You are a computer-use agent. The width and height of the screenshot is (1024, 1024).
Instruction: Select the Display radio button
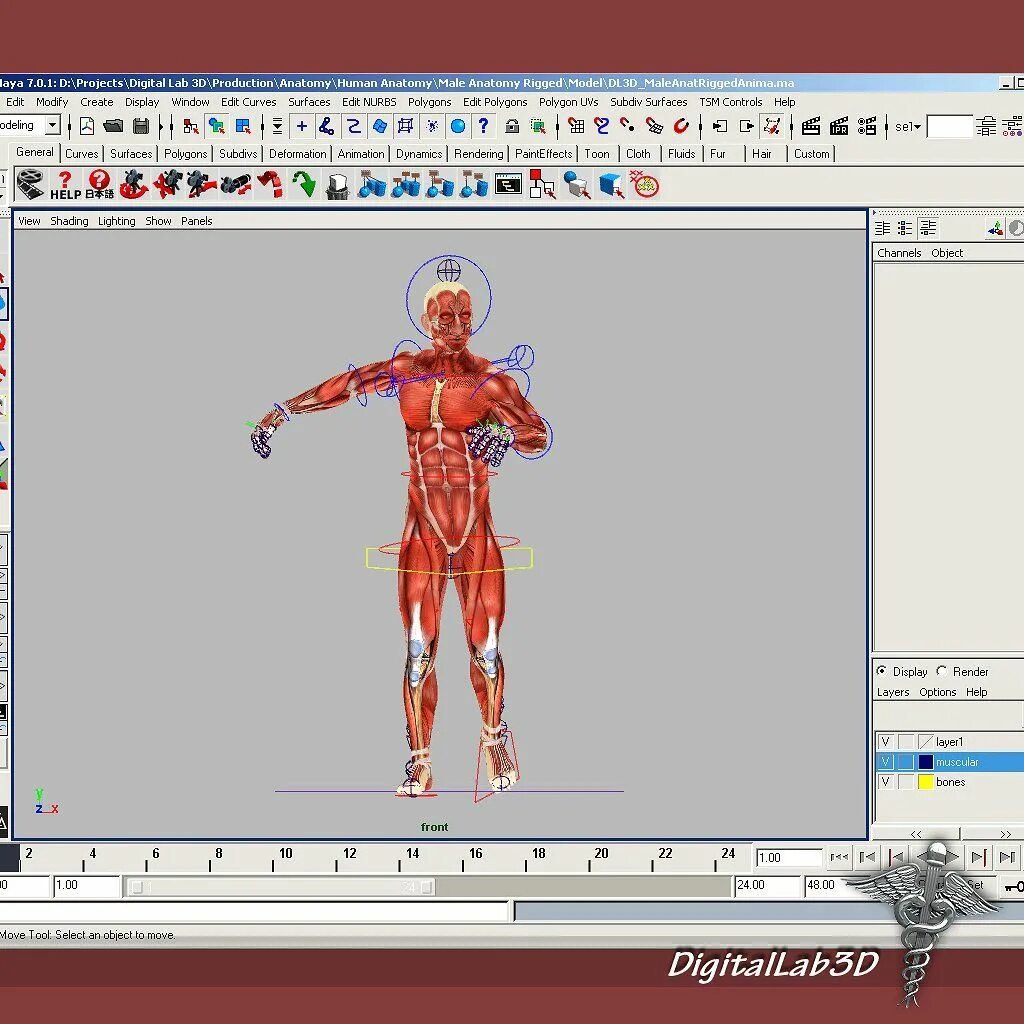(882, 671)
